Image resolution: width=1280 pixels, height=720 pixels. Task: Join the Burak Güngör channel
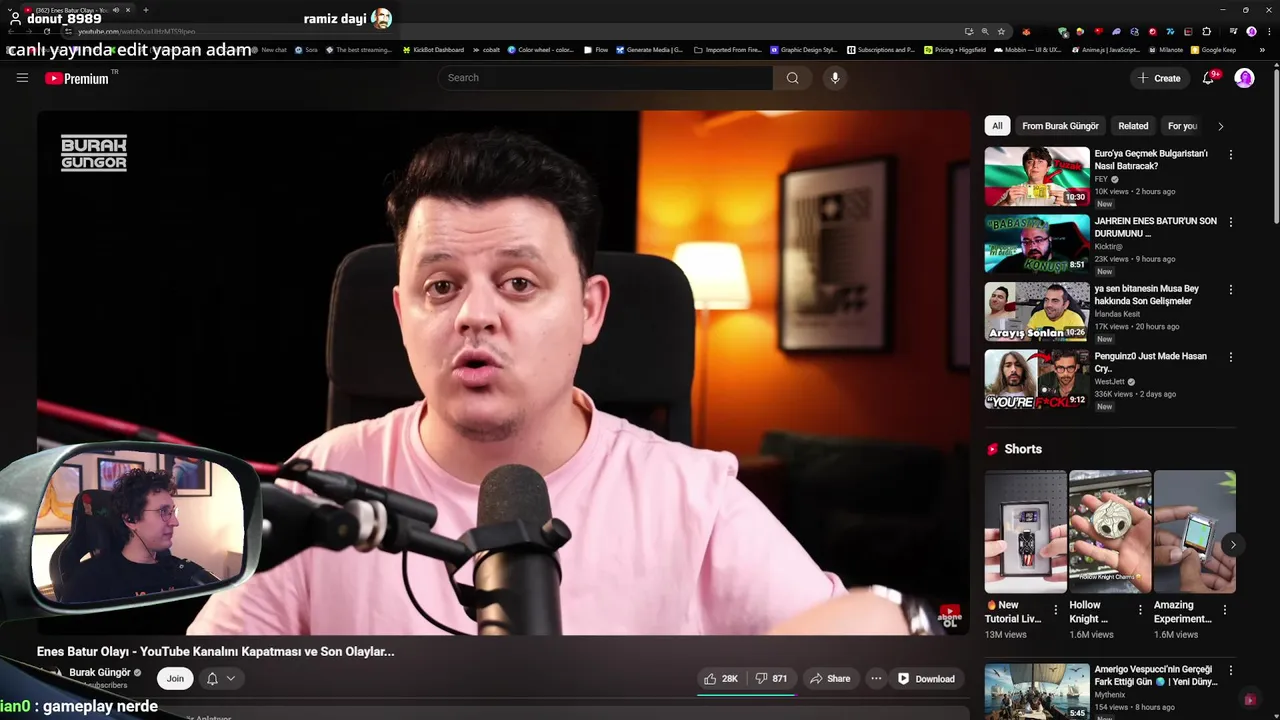pyautogui.click(x=175, y=679)
